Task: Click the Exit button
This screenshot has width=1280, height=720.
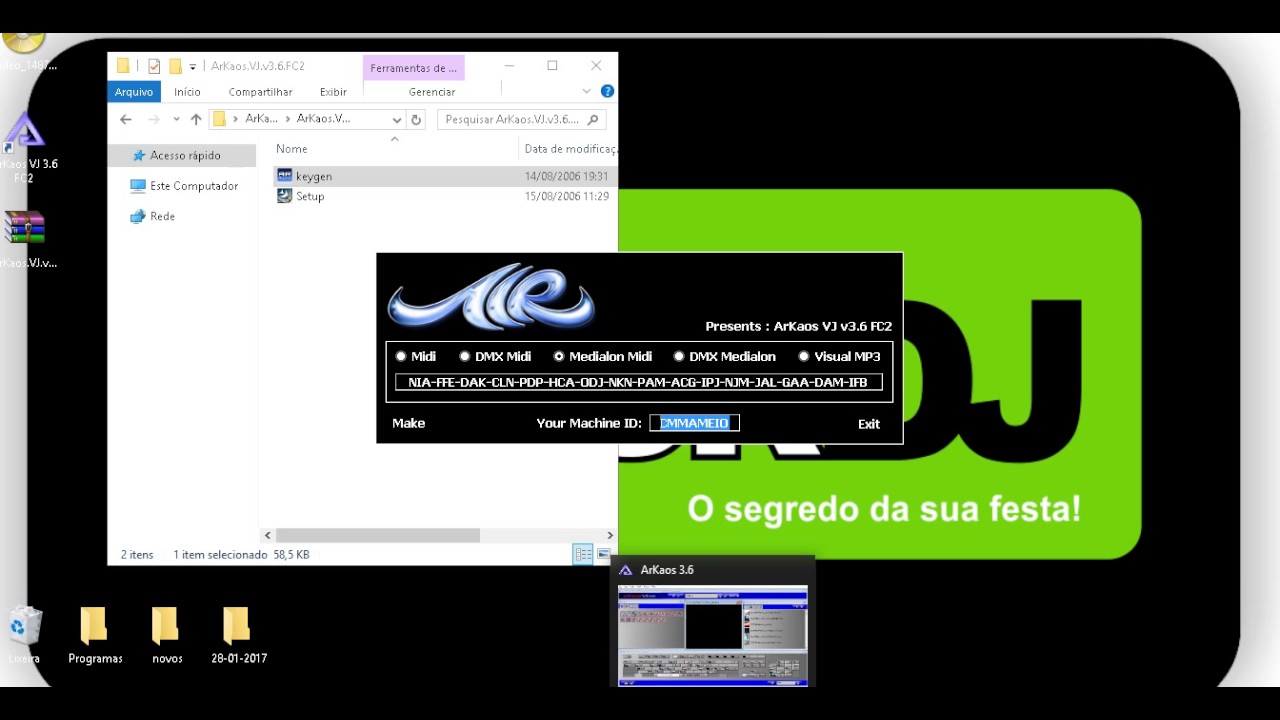Action: pyautogui.click(x=869, y=424)
